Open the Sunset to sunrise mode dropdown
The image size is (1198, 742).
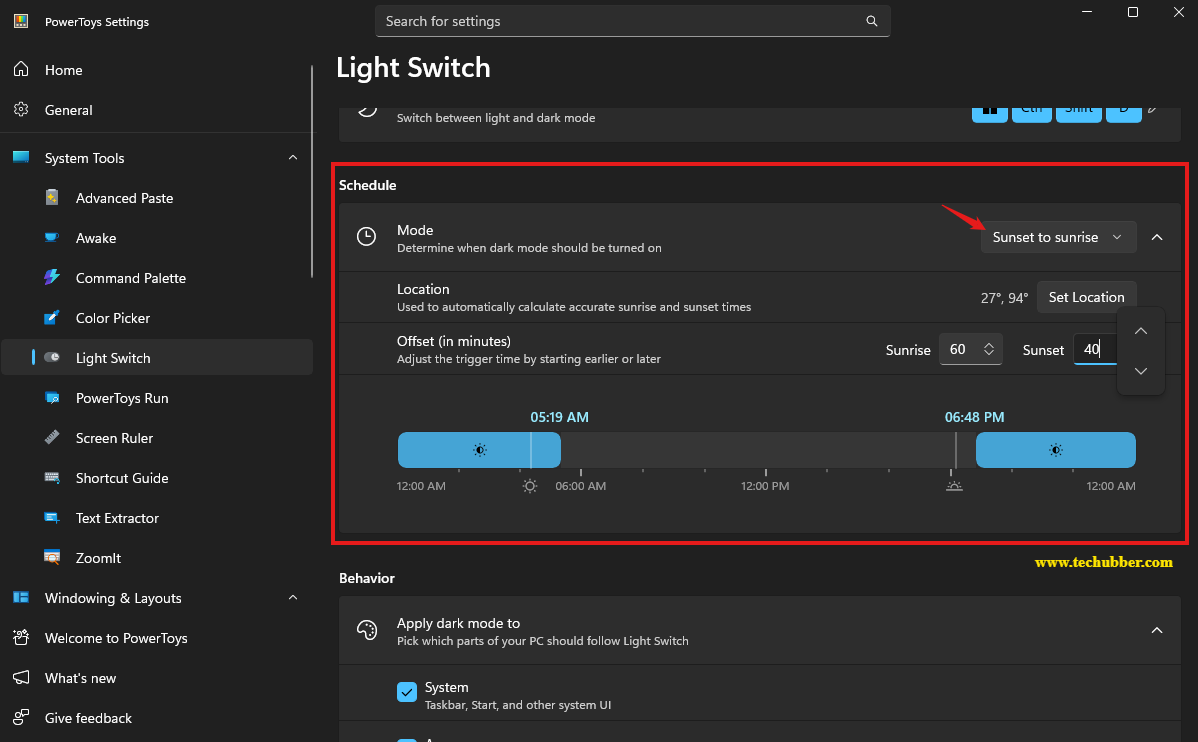point(1058,237)
